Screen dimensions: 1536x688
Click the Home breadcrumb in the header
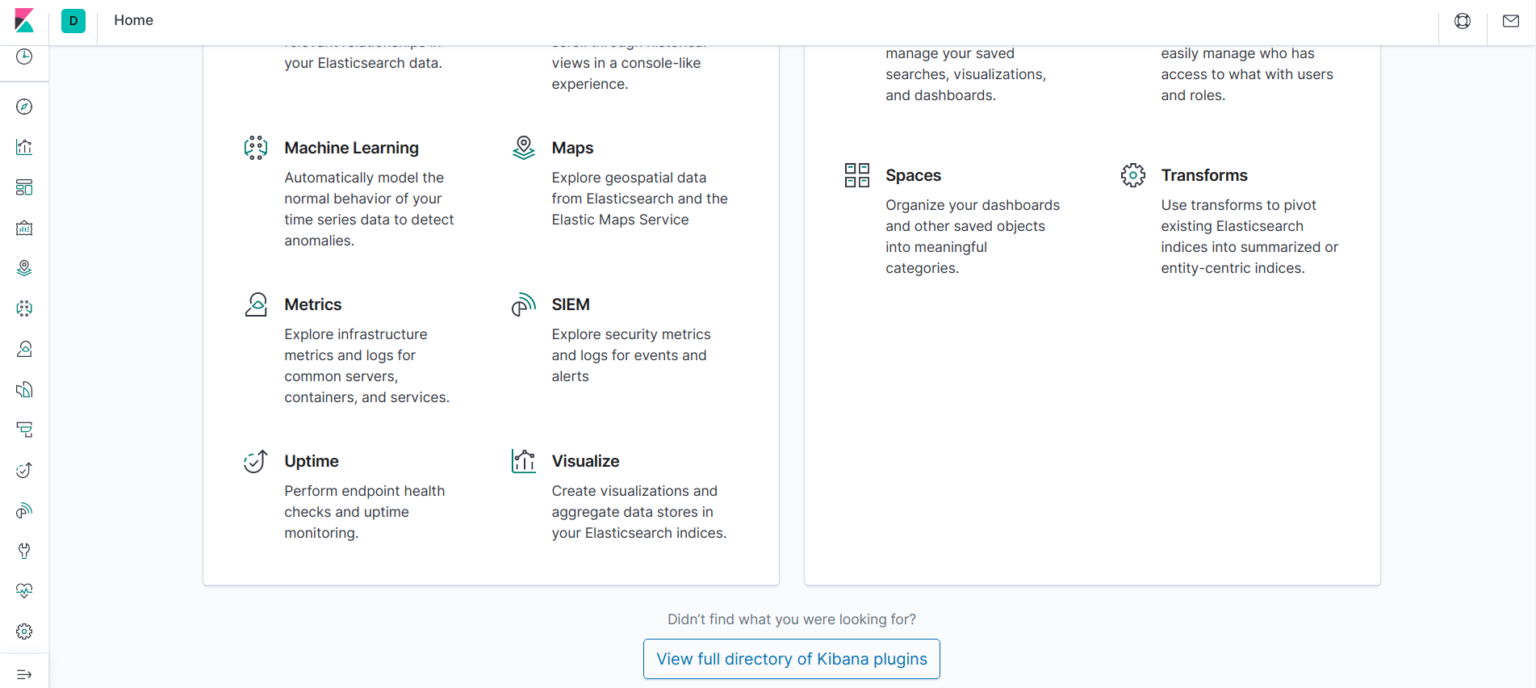133,20
